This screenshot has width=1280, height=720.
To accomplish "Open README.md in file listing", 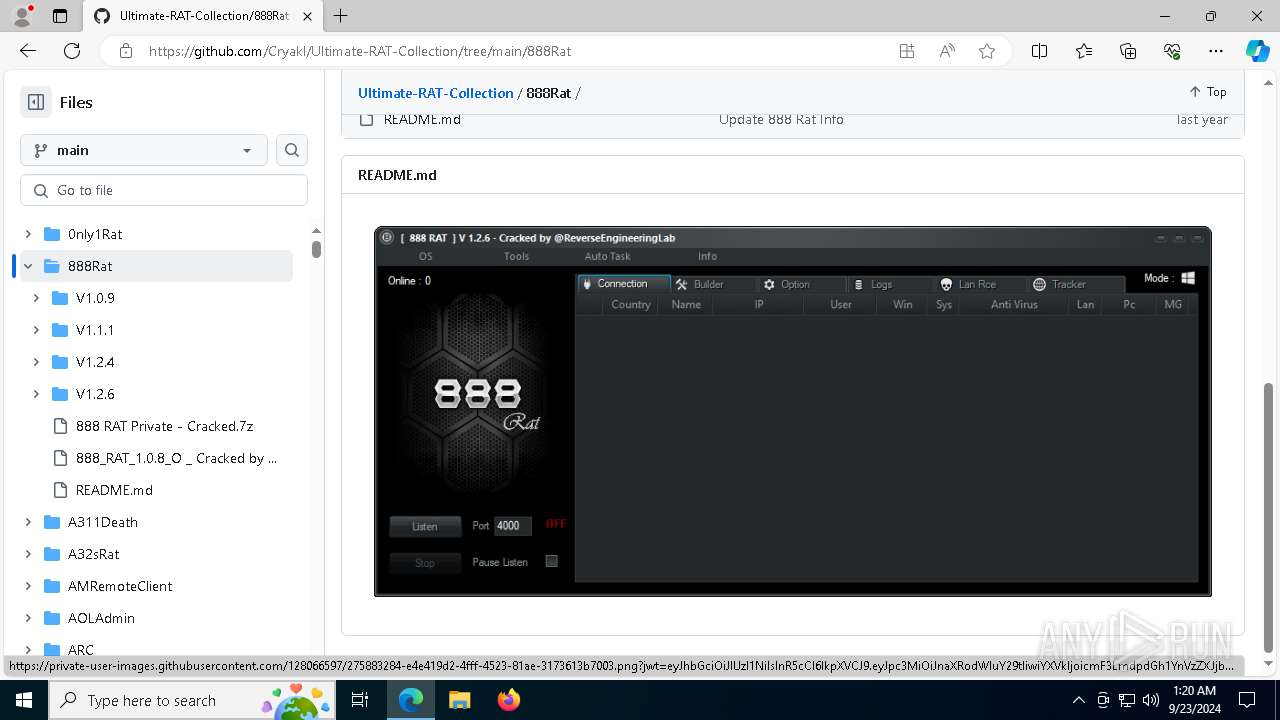I will click(x=422, y=119).
